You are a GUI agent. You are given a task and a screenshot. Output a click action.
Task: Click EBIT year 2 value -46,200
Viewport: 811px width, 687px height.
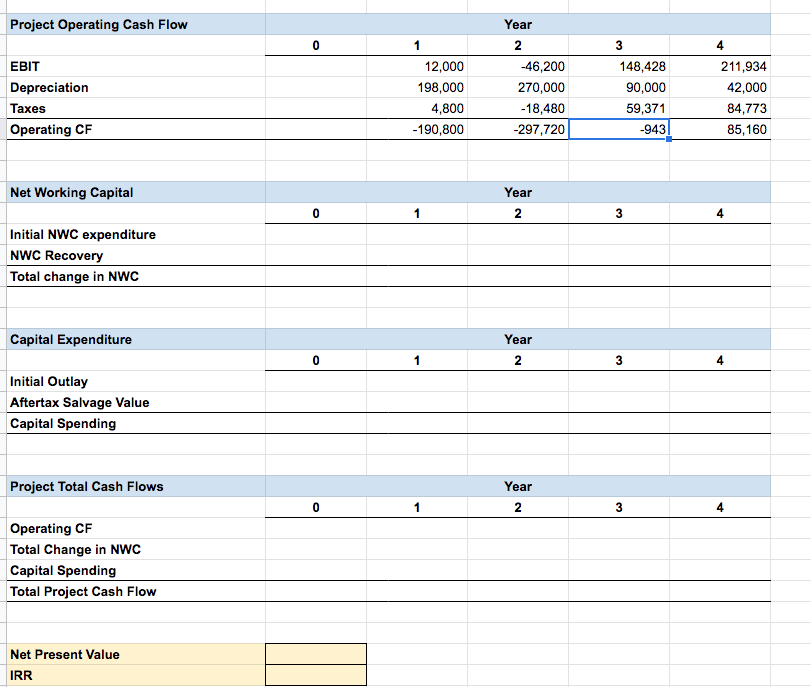click(543, 67)
